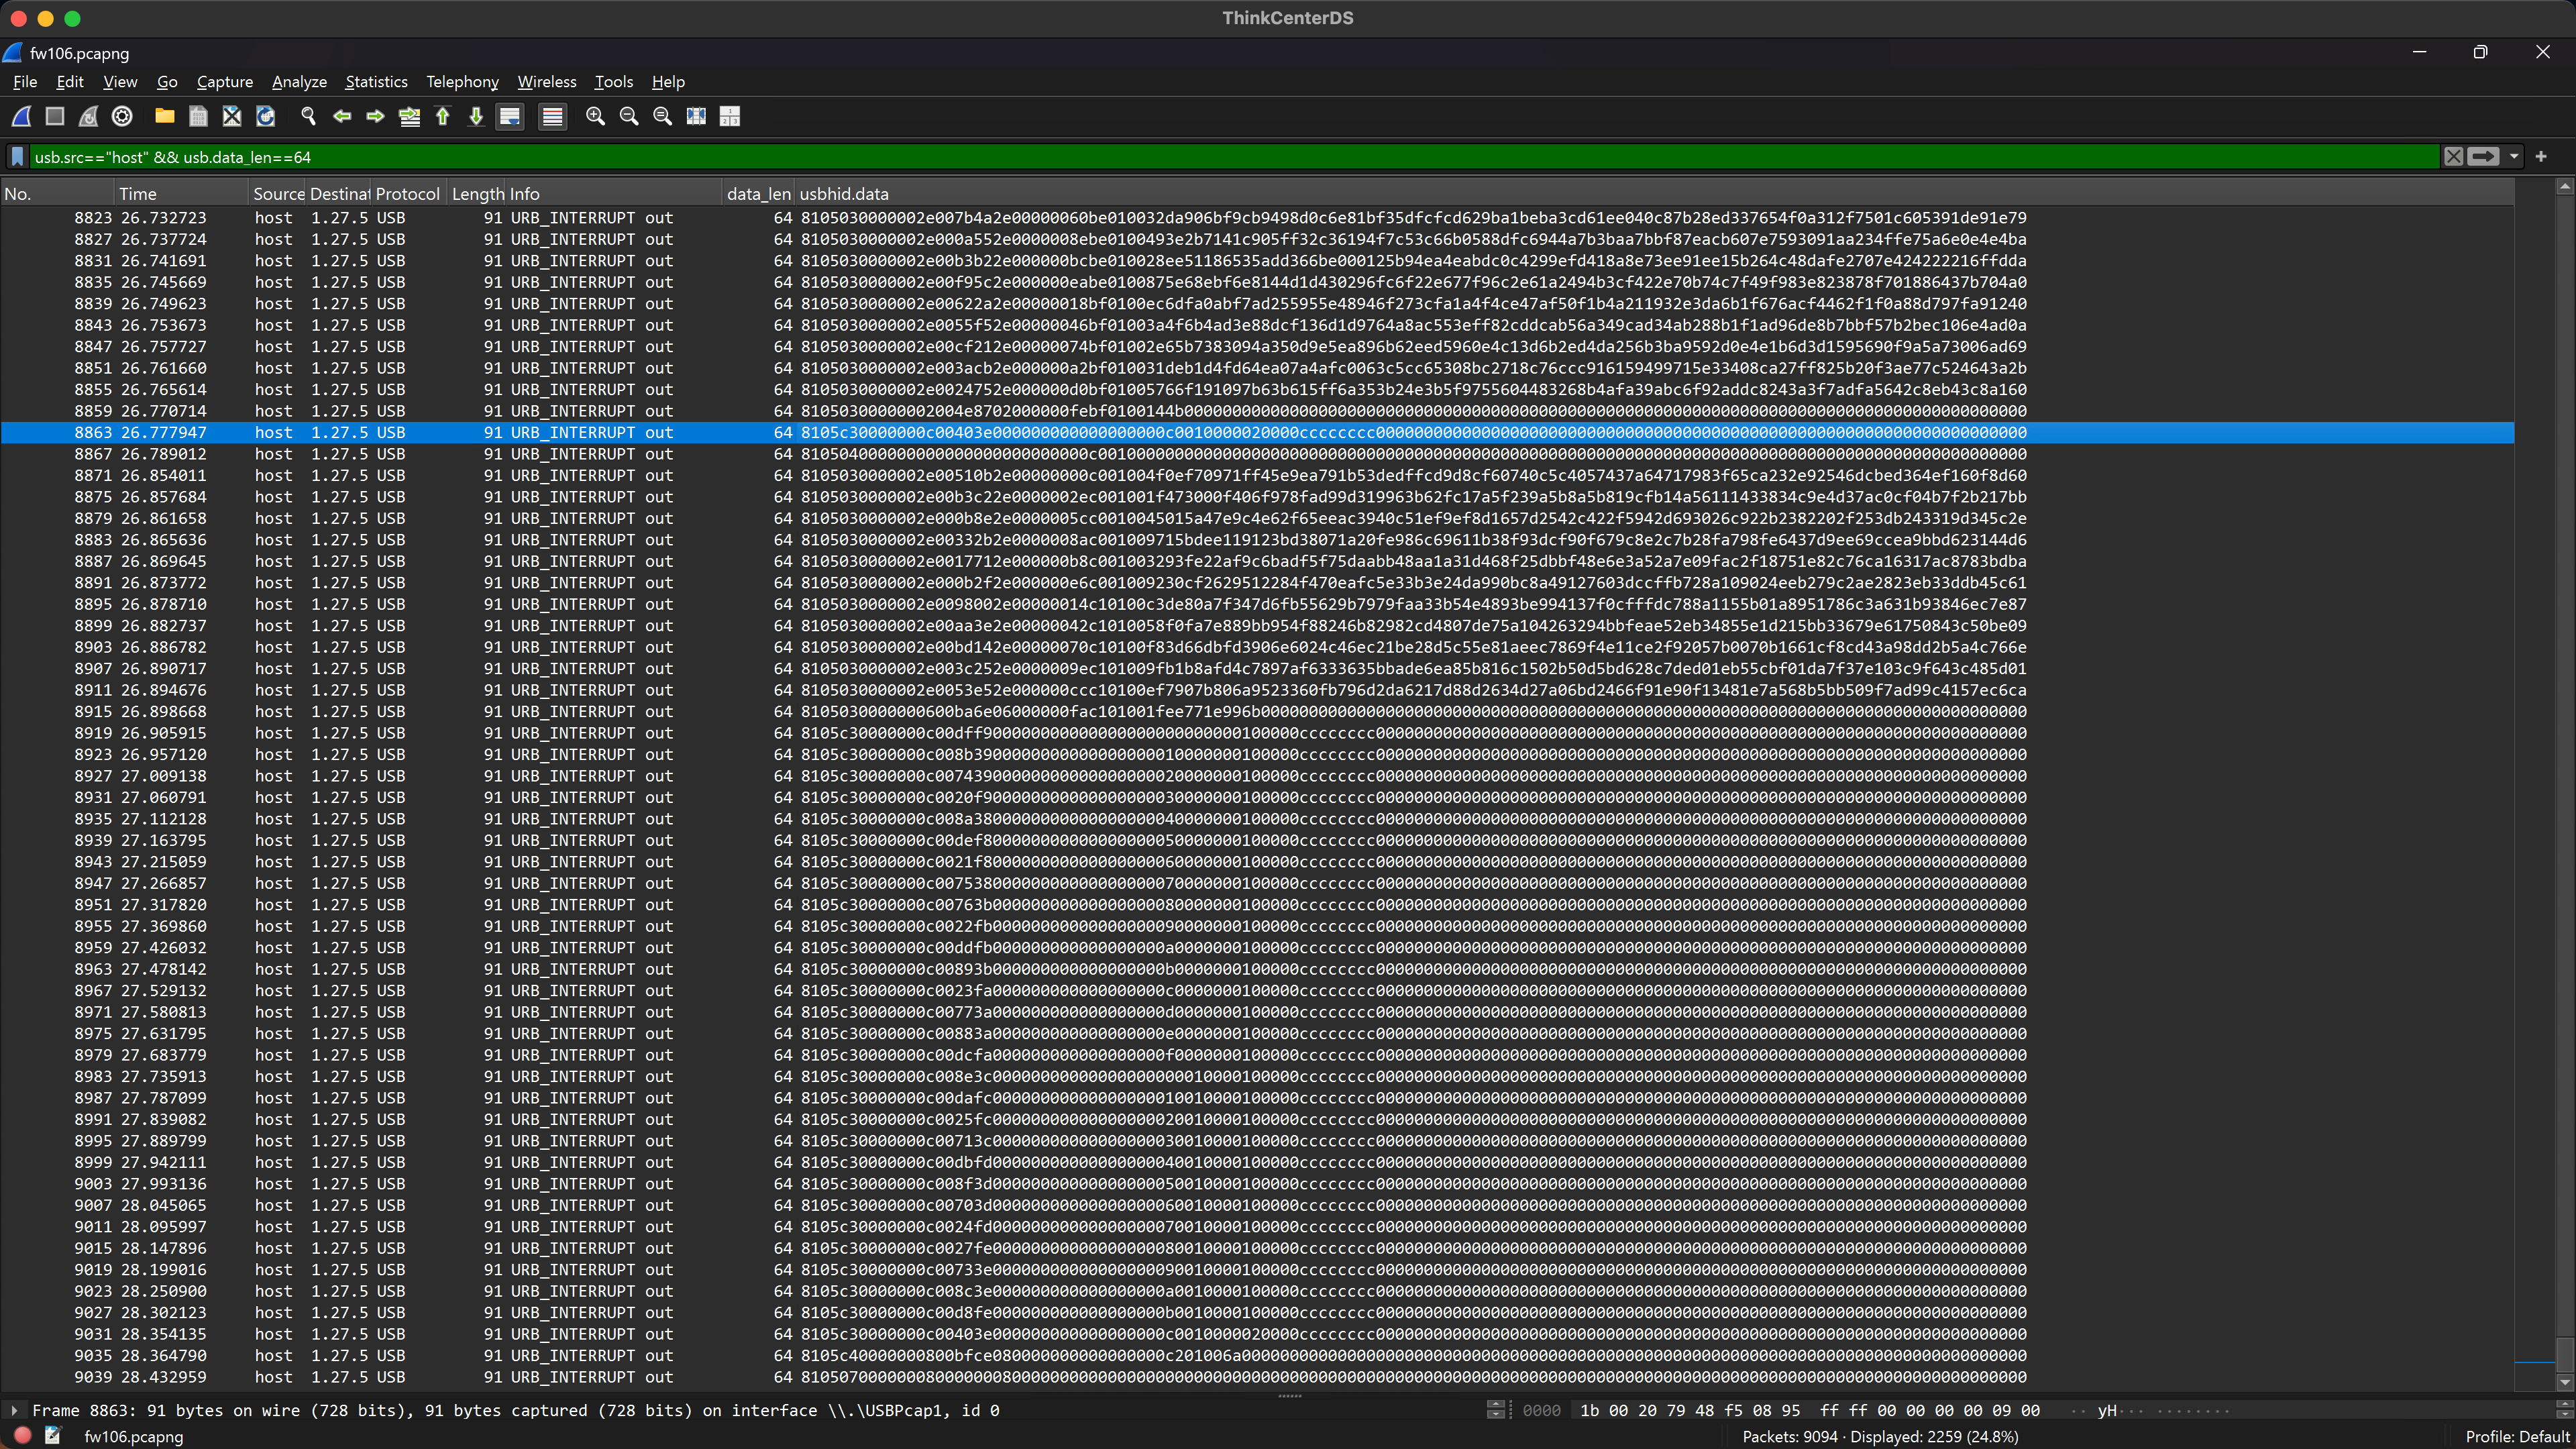Jump to the first packet icon

pyautogui.click(x=442, y=116)
